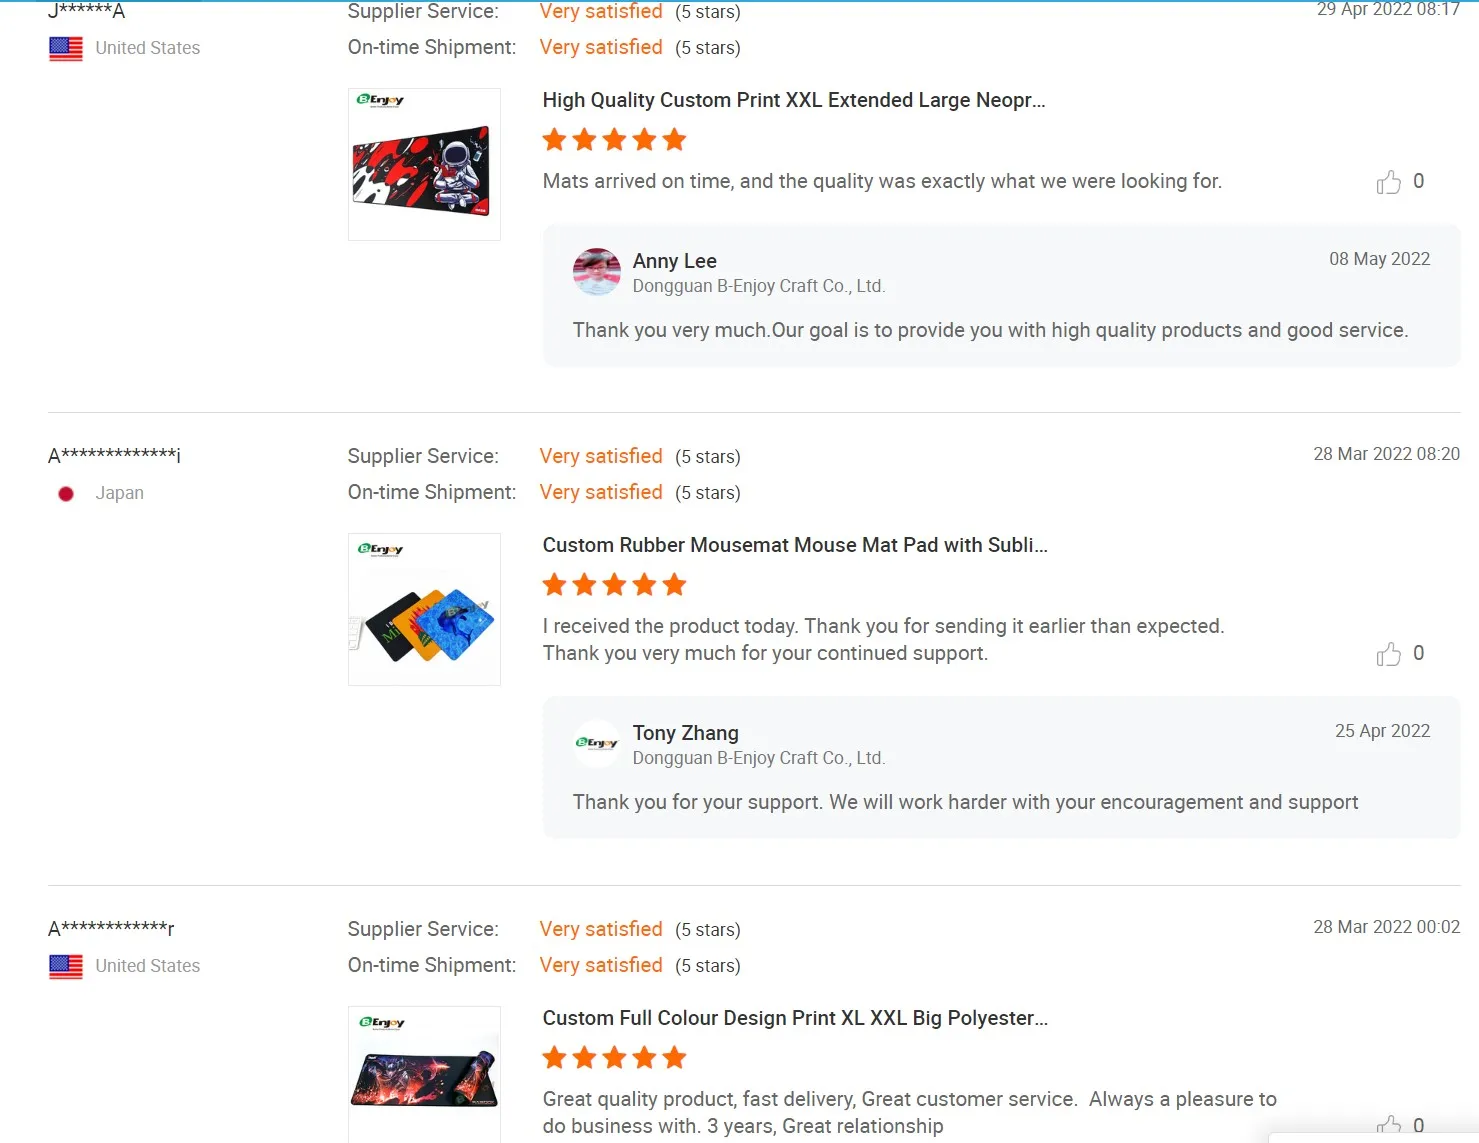Click the star rating under the Polyester mat title
Screen dimensions: 1479x1143
click(614, 1058)
